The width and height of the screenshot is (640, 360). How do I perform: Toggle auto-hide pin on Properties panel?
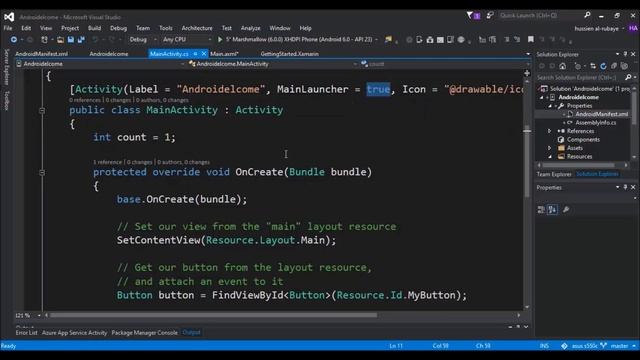pos(625,187)
